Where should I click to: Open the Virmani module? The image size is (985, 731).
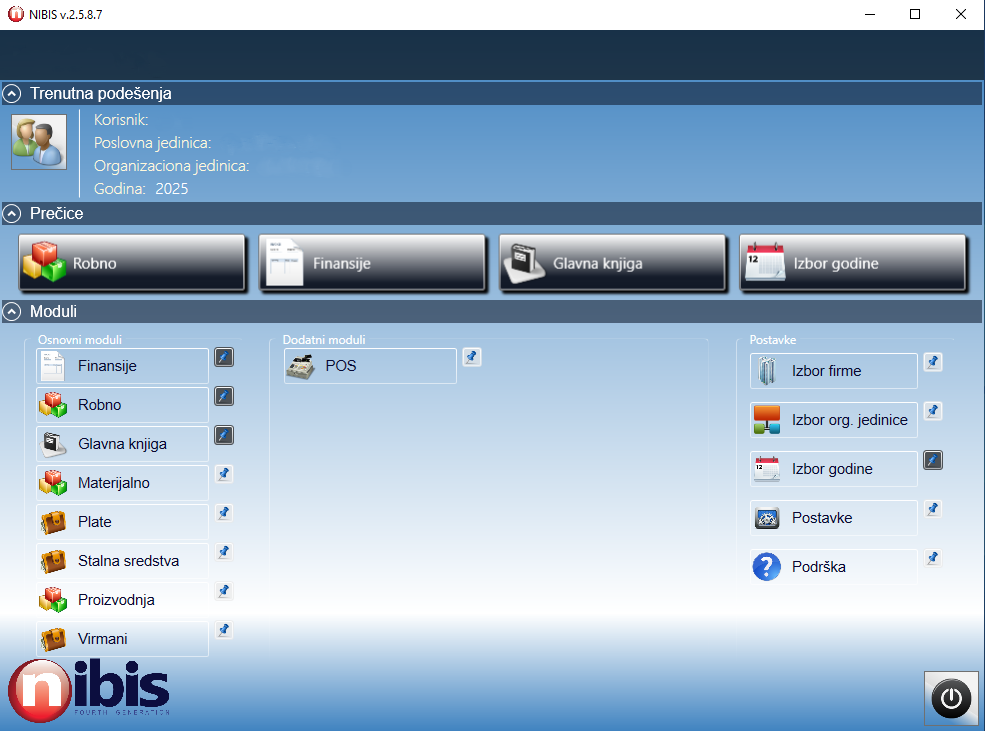[x=122, y=639]
